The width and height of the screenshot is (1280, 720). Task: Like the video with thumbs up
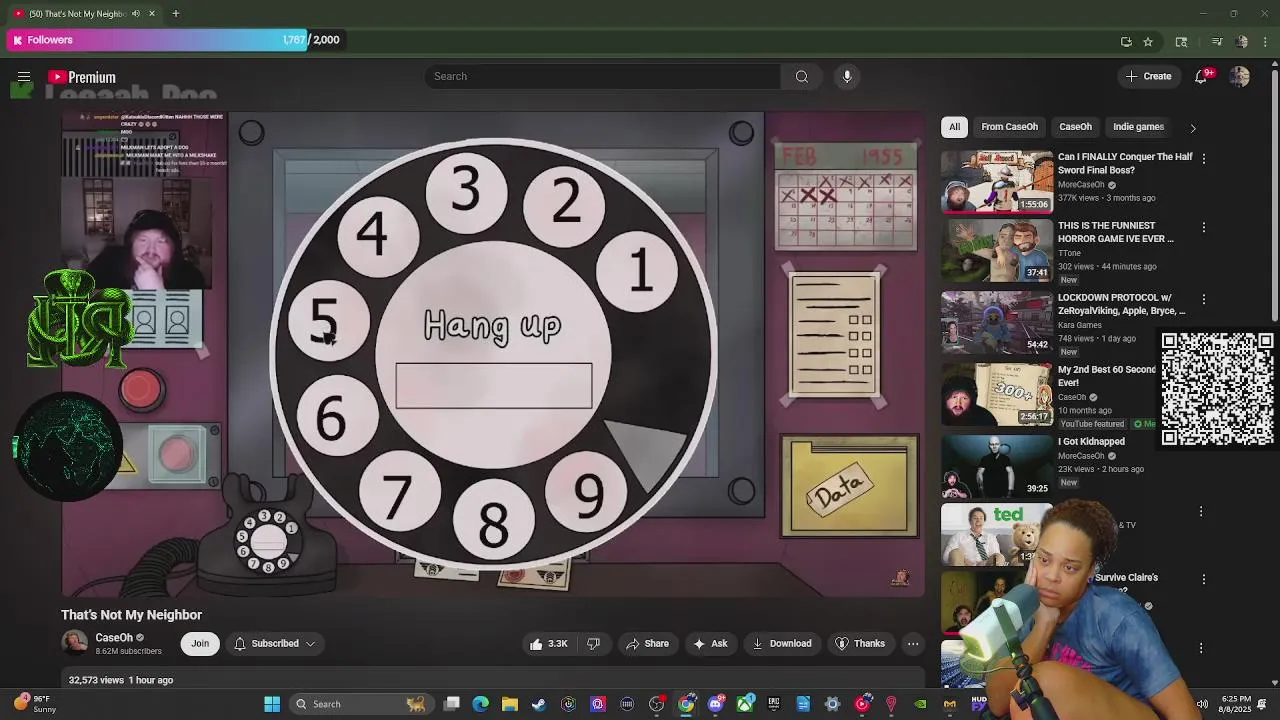(549, 644)
